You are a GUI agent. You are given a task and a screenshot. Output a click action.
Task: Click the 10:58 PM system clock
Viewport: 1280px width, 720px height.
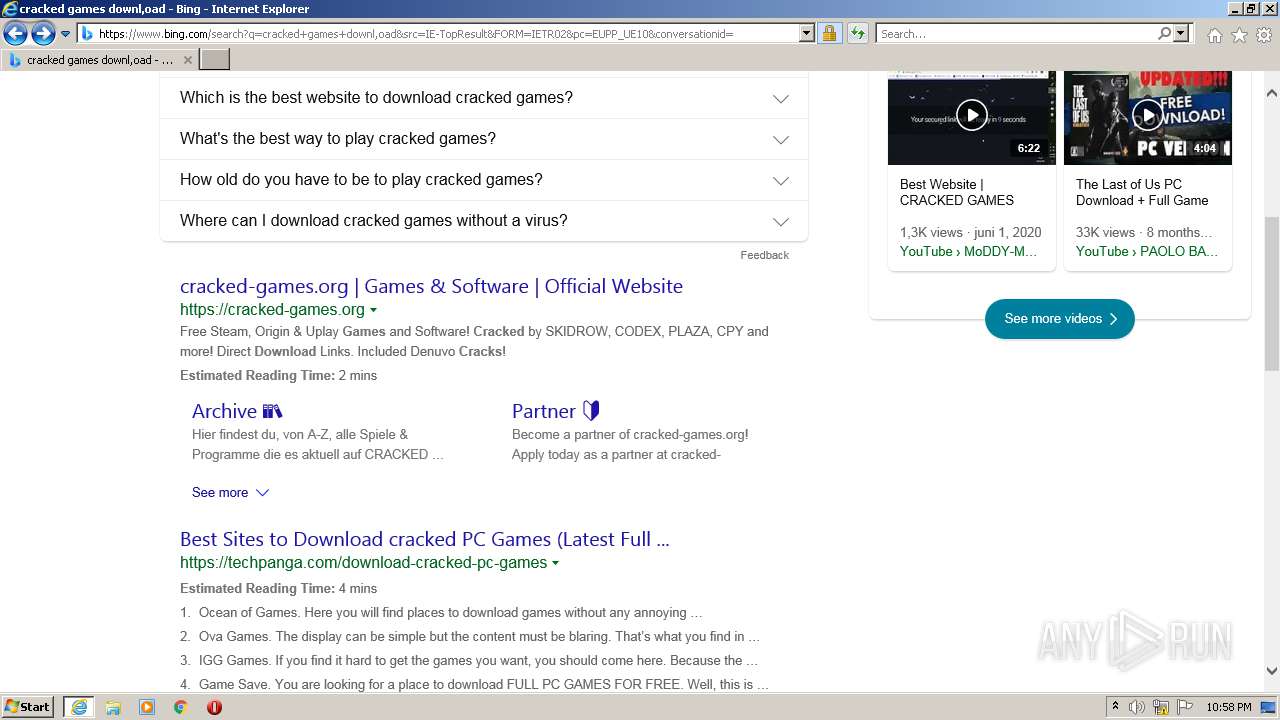[x=1229, y=707]
